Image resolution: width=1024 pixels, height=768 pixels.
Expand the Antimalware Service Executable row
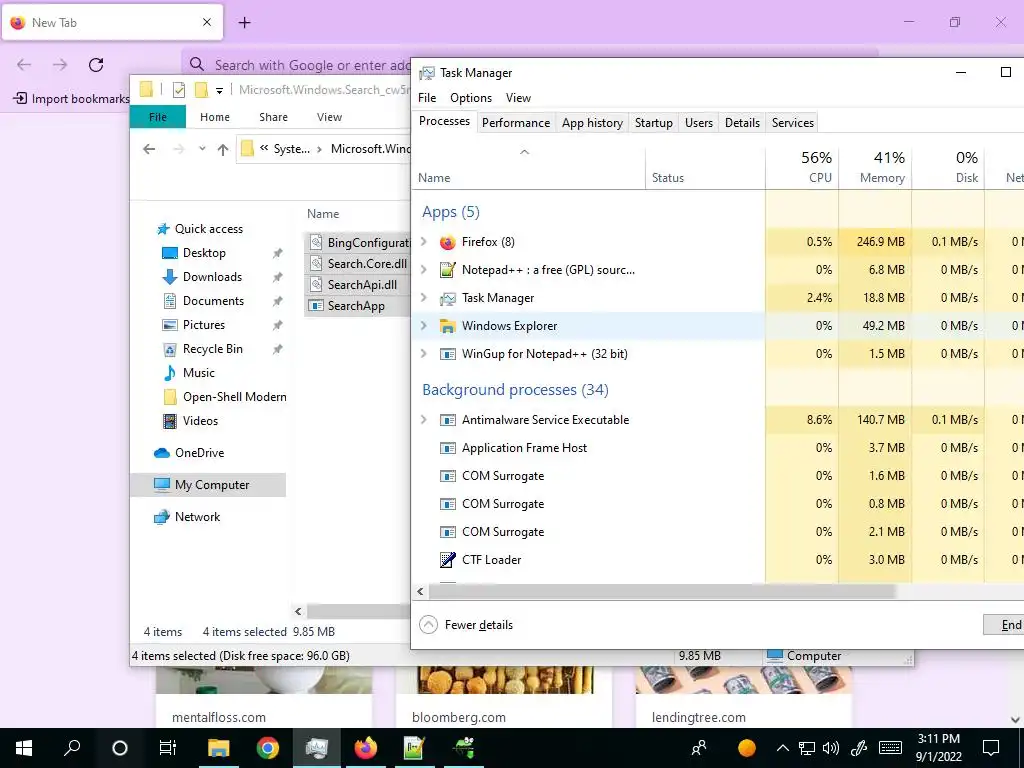(x=423, y=420)
